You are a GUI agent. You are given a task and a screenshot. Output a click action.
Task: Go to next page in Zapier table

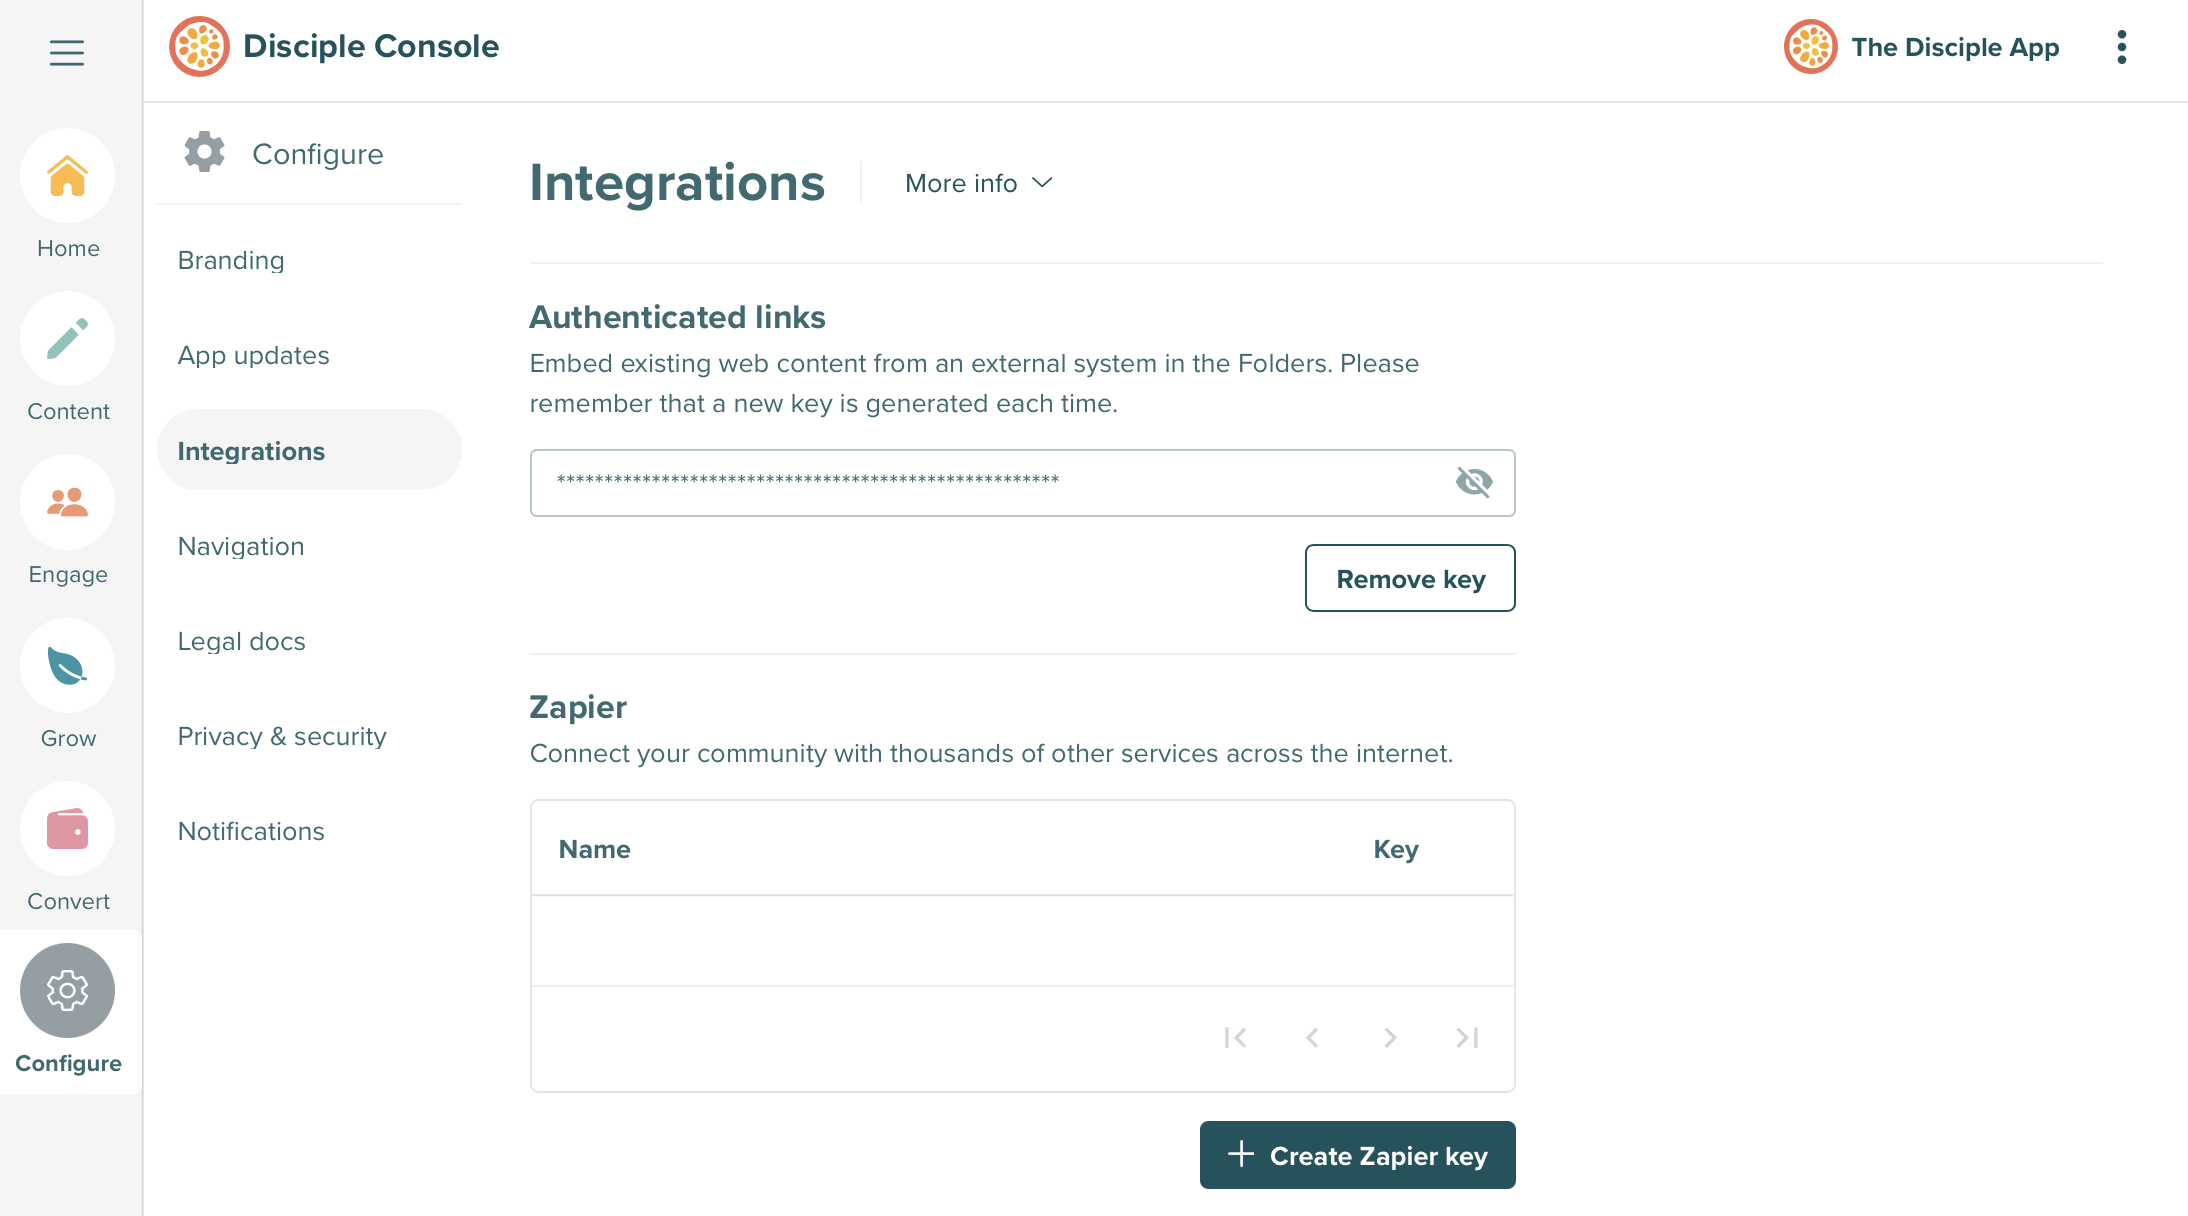pos(1389,1038)
